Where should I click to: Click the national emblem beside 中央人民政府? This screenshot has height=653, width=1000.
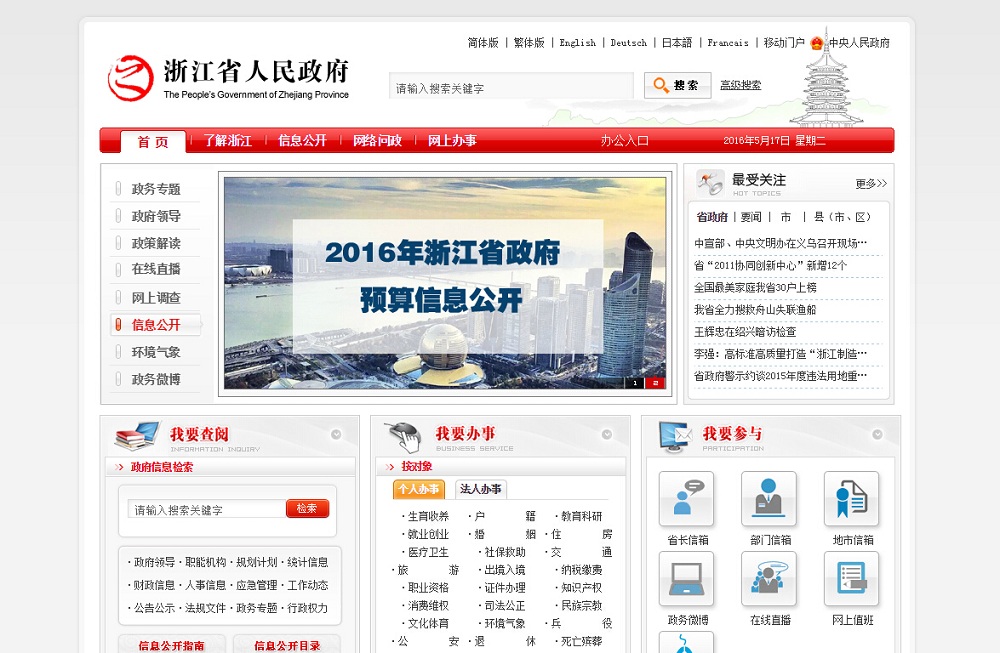817,43
